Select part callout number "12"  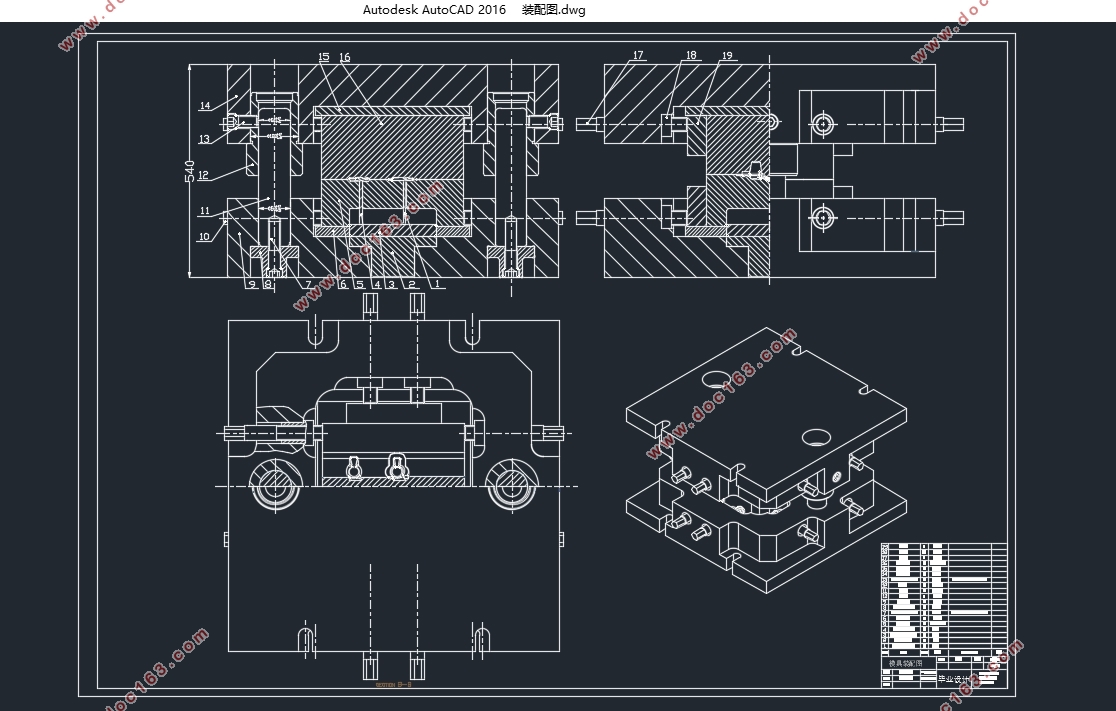pos(203,175)
